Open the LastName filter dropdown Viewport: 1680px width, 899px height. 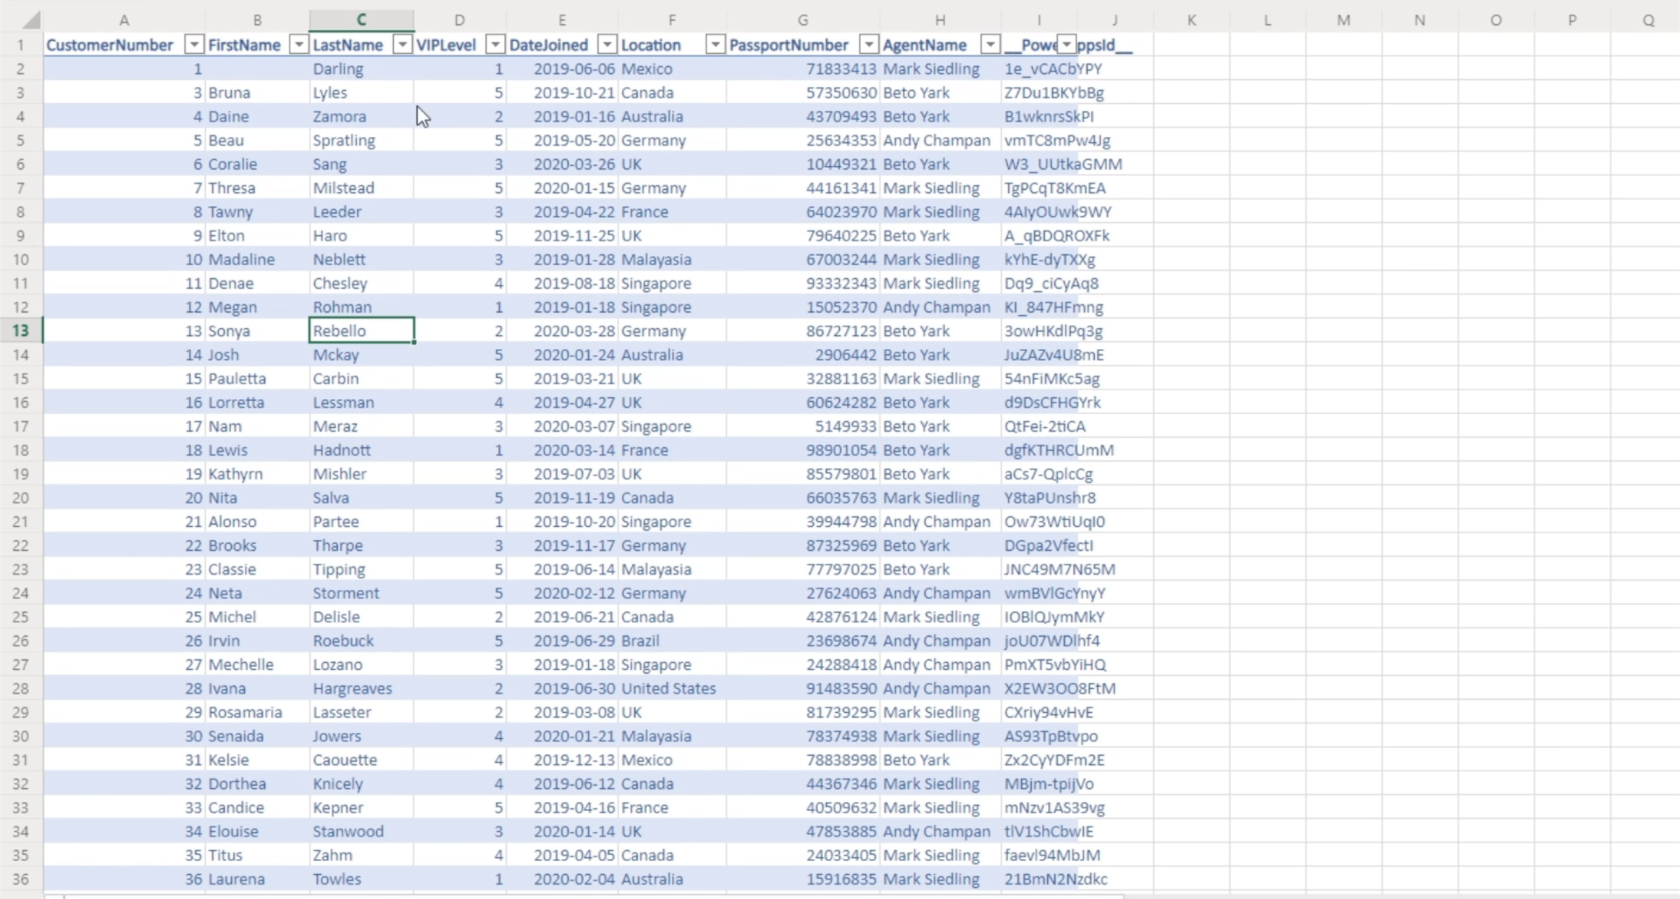point(402,45)
